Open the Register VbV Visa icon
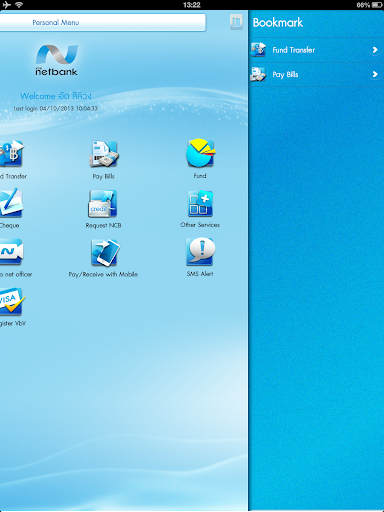384x512 pixels. pyautogui.click(x=12, y=302)
